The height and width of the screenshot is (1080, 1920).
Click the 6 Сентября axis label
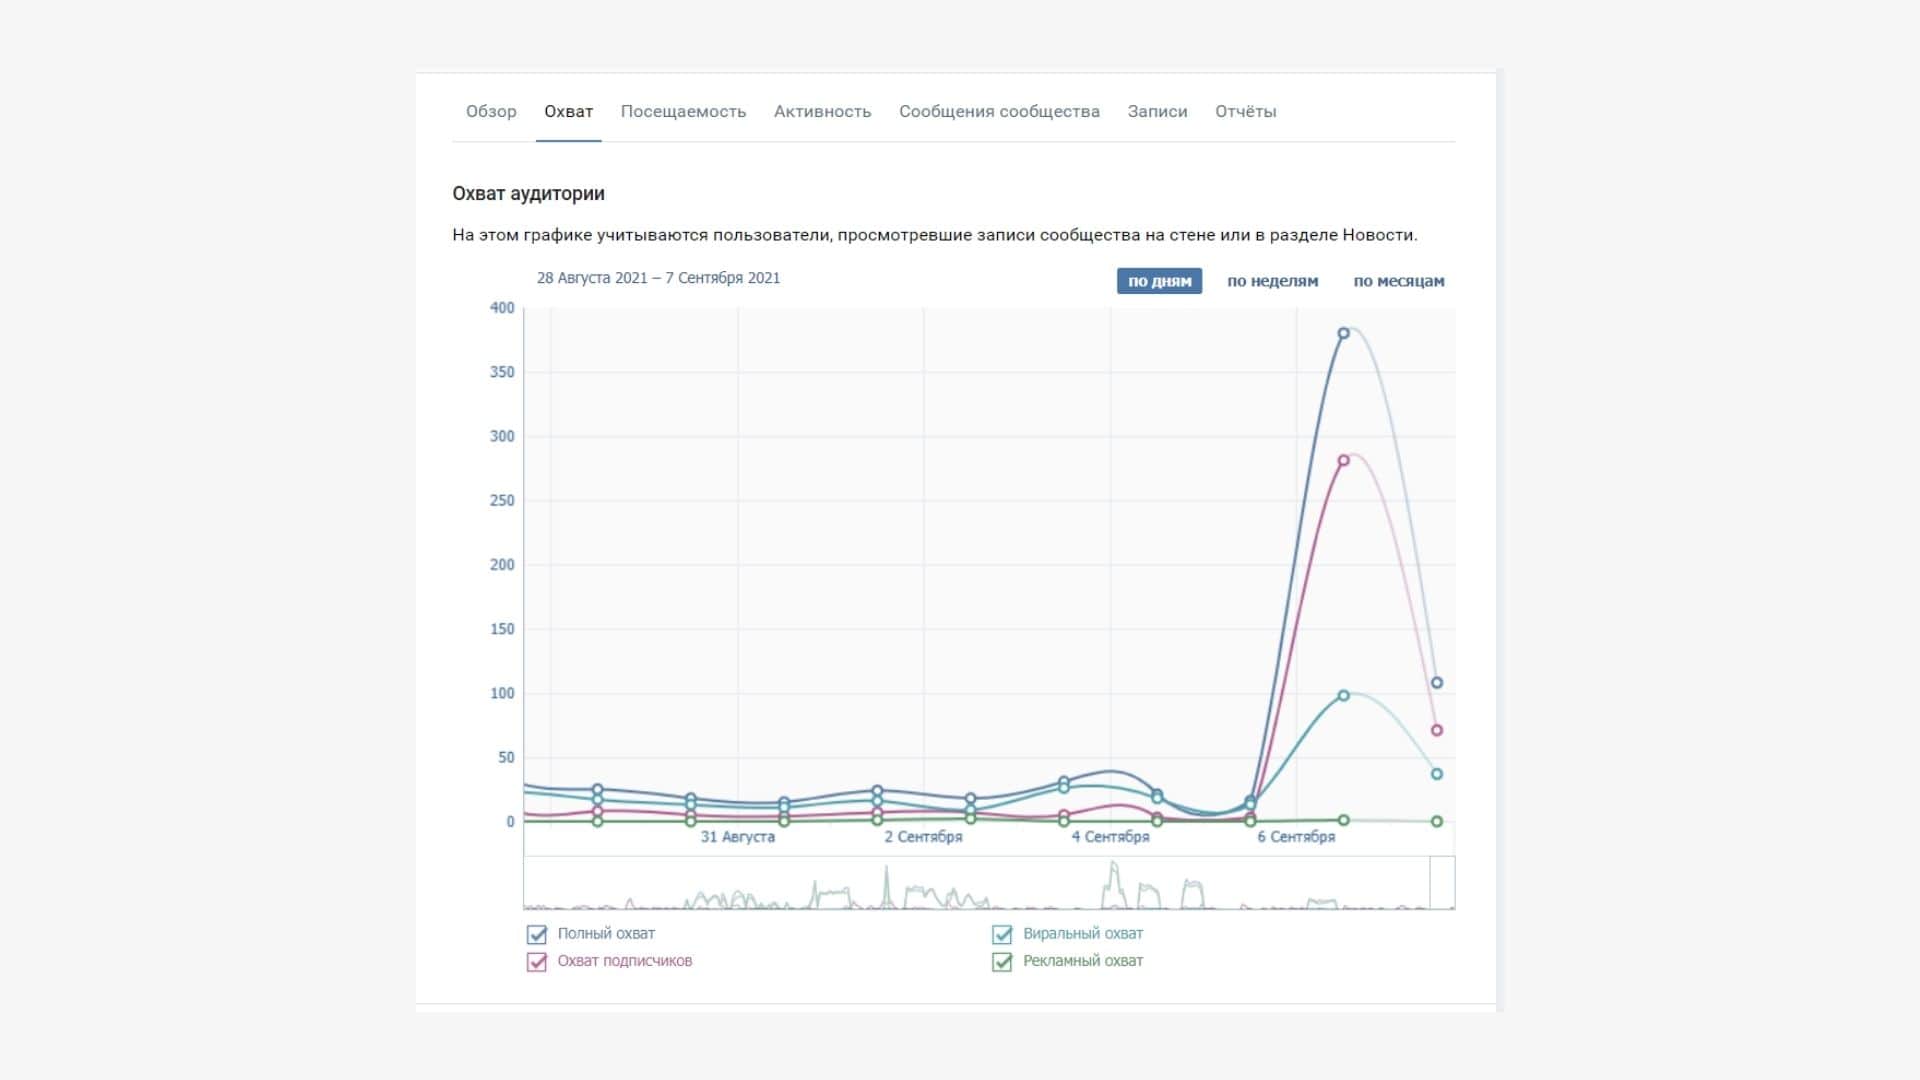pos(1296,837)
